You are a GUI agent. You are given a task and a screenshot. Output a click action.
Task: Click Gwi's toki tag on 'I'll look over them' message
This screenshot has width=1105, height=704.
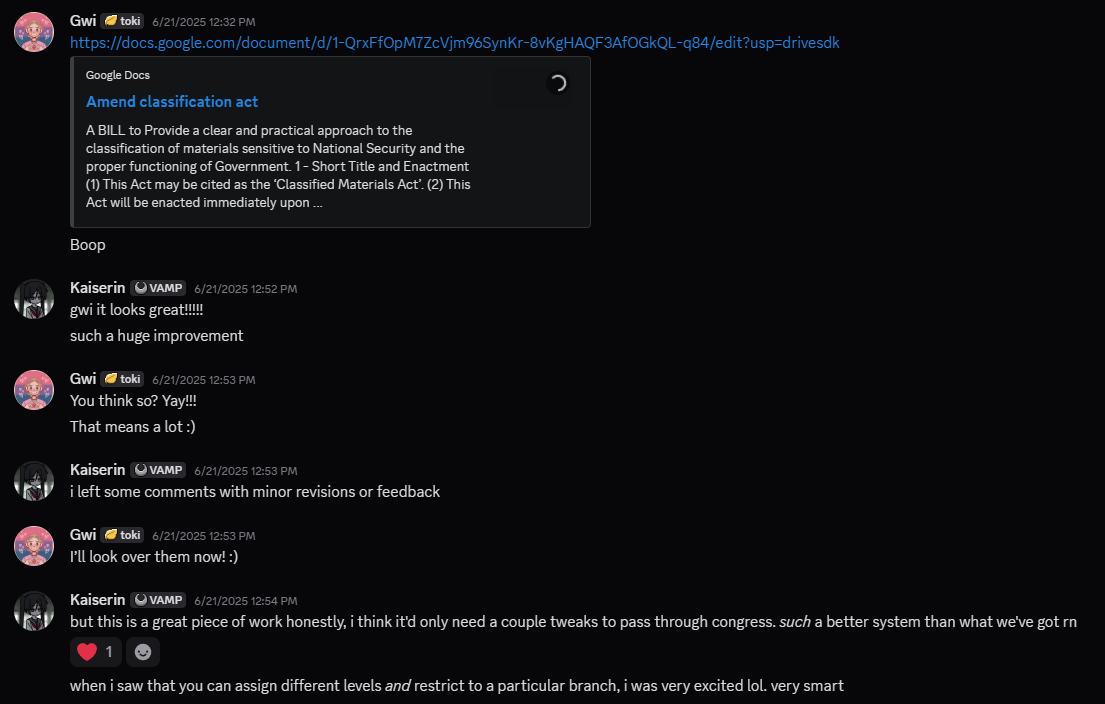pos(122,535)
